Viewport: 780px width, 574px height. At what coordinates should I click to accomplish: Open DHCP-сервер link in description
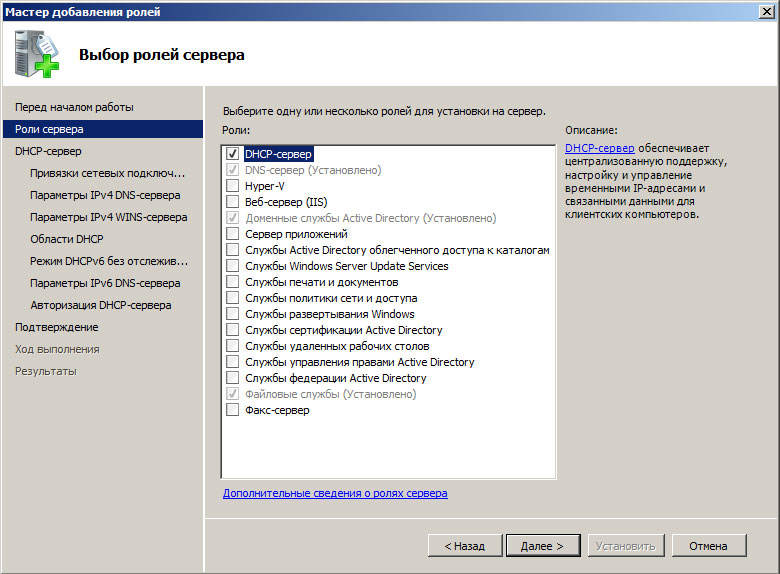pos(599,148)
